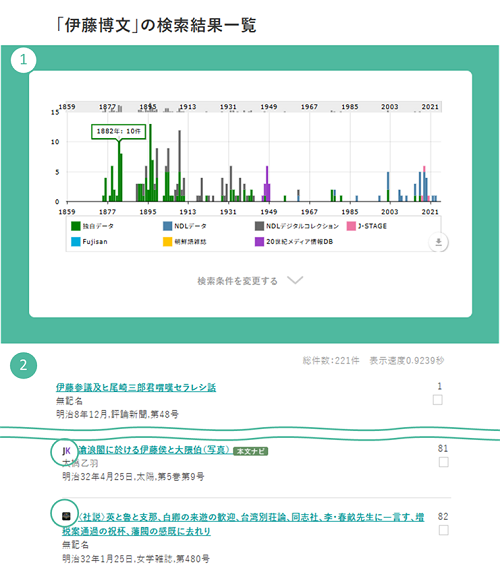Screen dimensions: 500x578
Task: Toggle 20世紀メディア情報DB purple legend swatch
Action: coord(259,242)
